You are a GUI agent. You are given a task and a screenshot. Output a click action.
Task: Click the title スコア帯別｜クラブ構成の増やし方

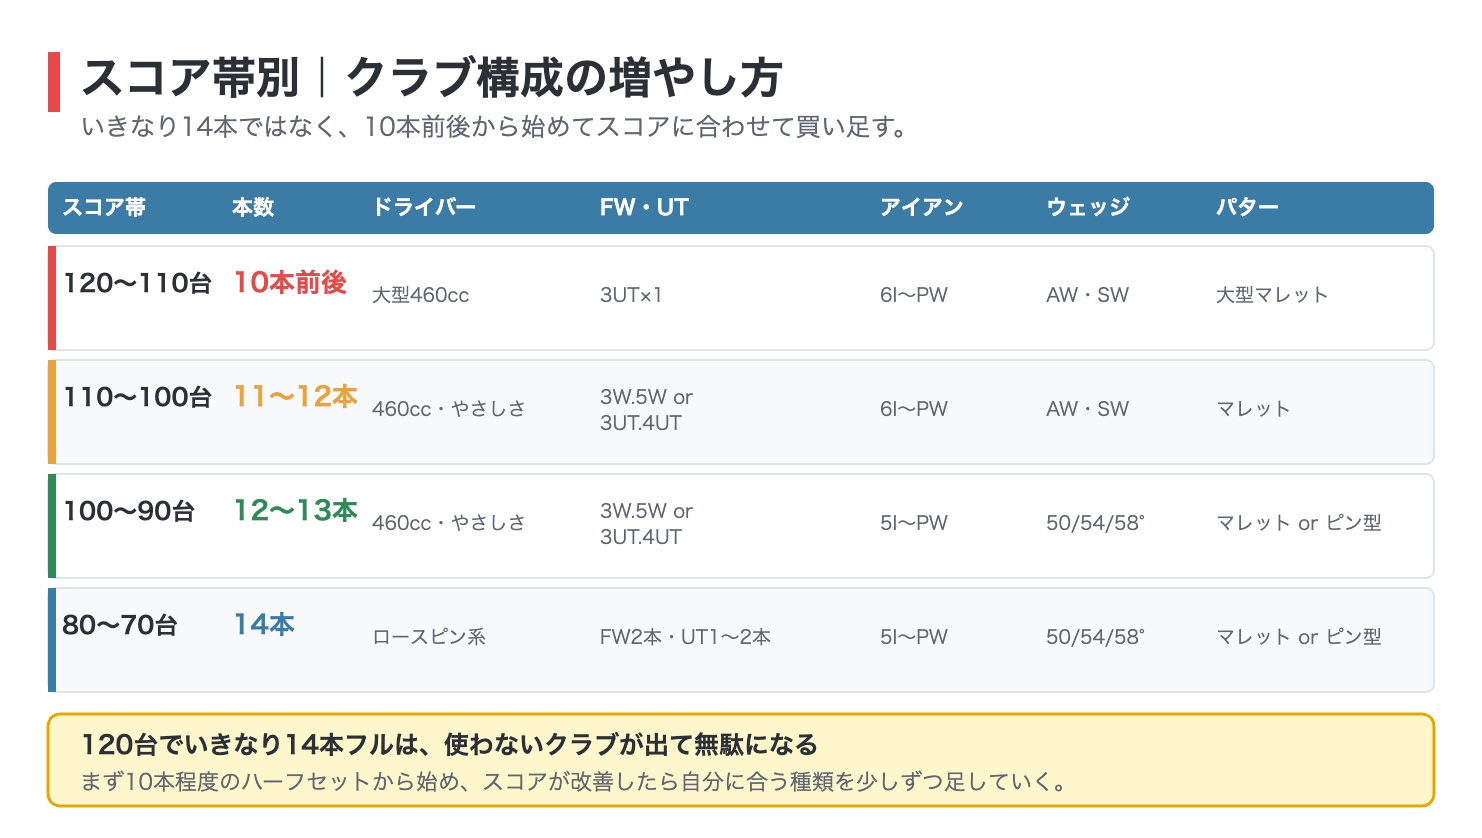[x=431, y=78]
